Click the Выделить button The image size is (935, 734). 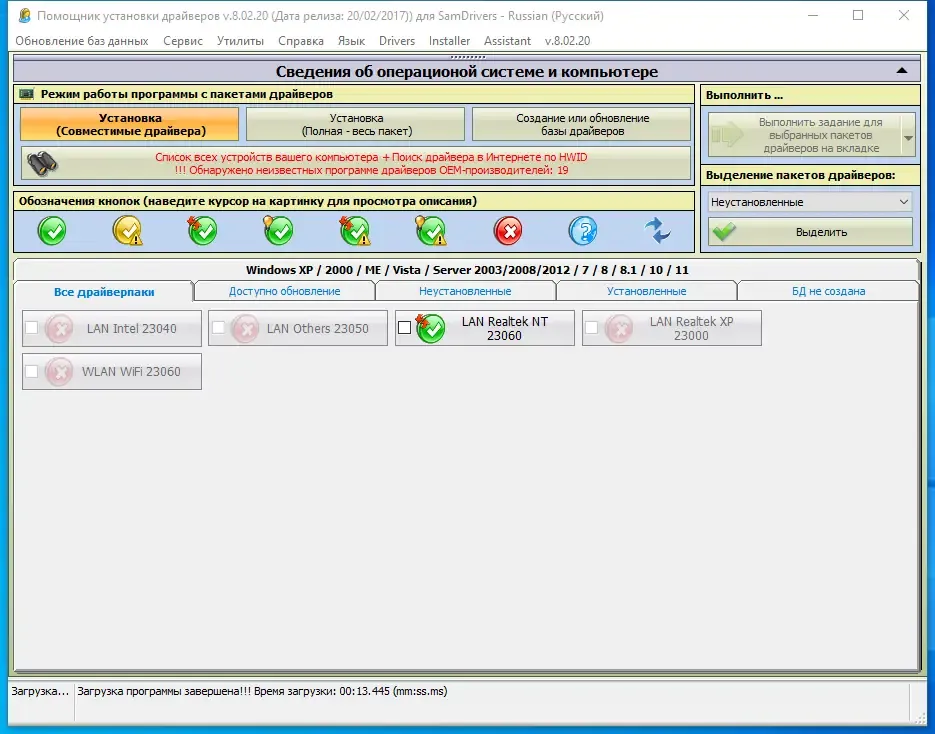pyautogui.click(x=810, y=232)
